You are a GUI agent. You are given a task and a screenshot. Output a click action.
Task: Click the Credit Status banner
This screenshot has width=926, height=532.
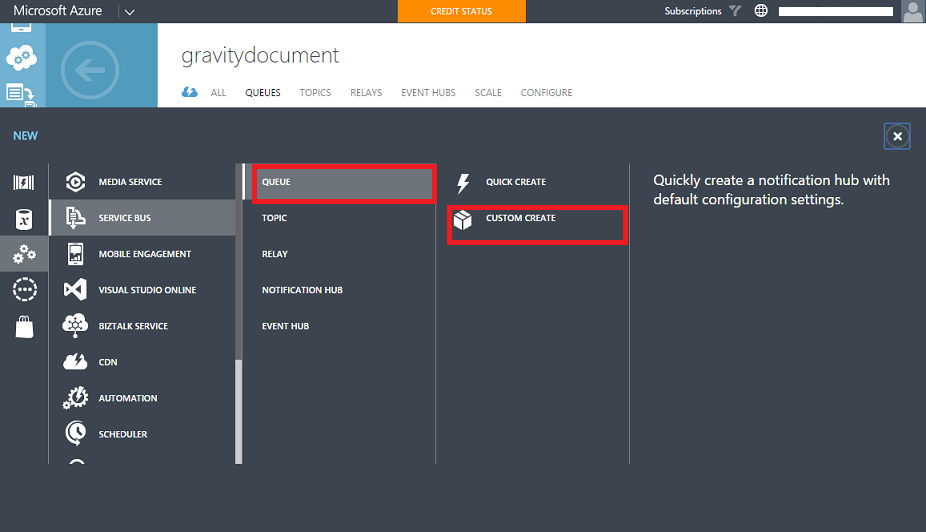point(461,11)
